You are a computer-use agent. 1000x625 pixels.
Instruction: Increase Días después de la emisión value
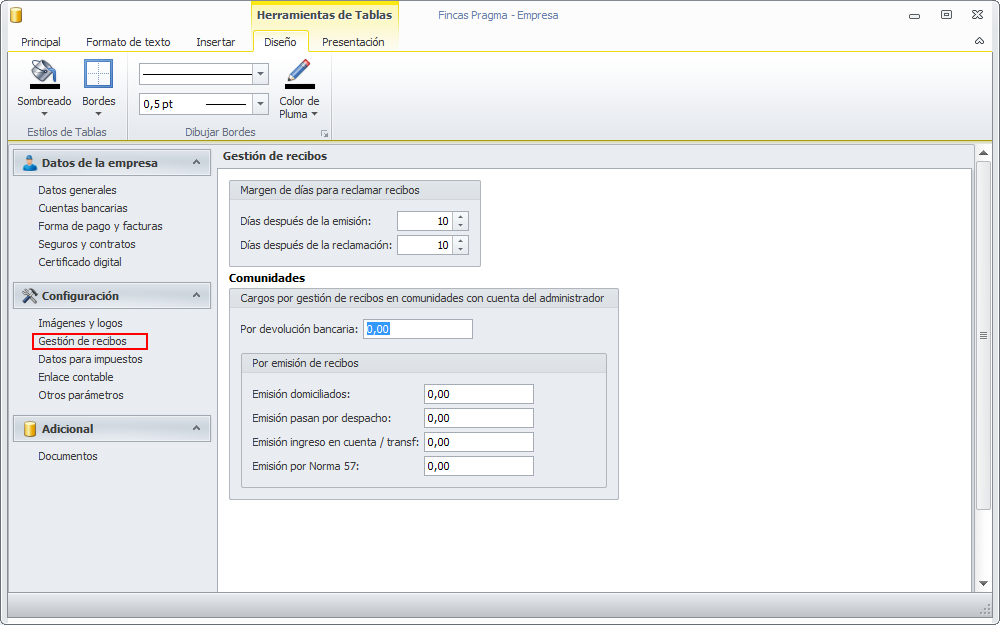[x=460, y=217]
